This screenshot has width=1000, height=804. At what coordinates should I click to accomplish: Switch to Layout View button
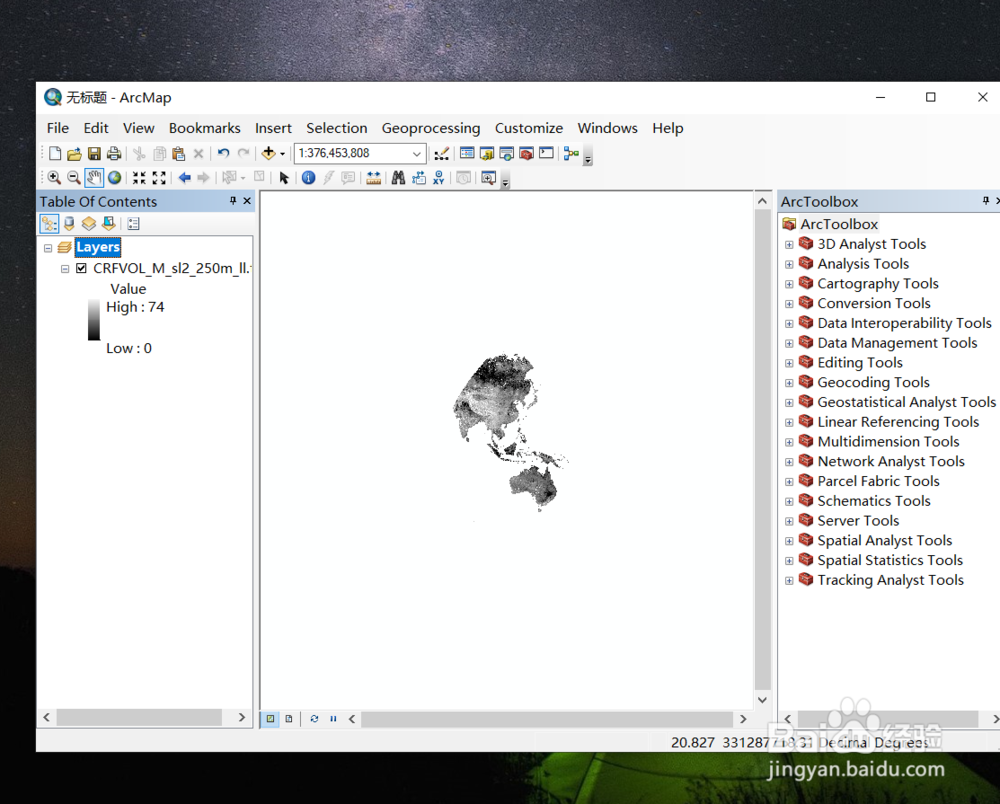289,719
